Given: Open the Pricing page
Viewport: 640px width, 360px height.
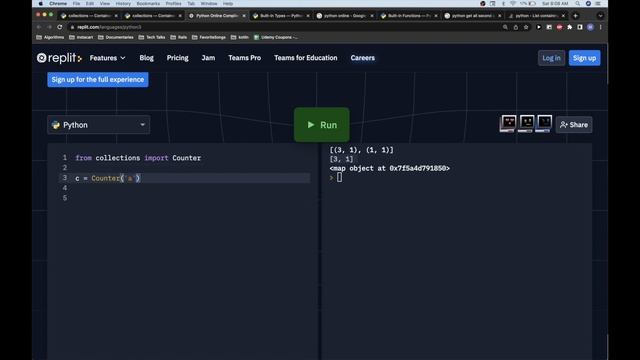Looking at the screenshot, I should (178, 58).
